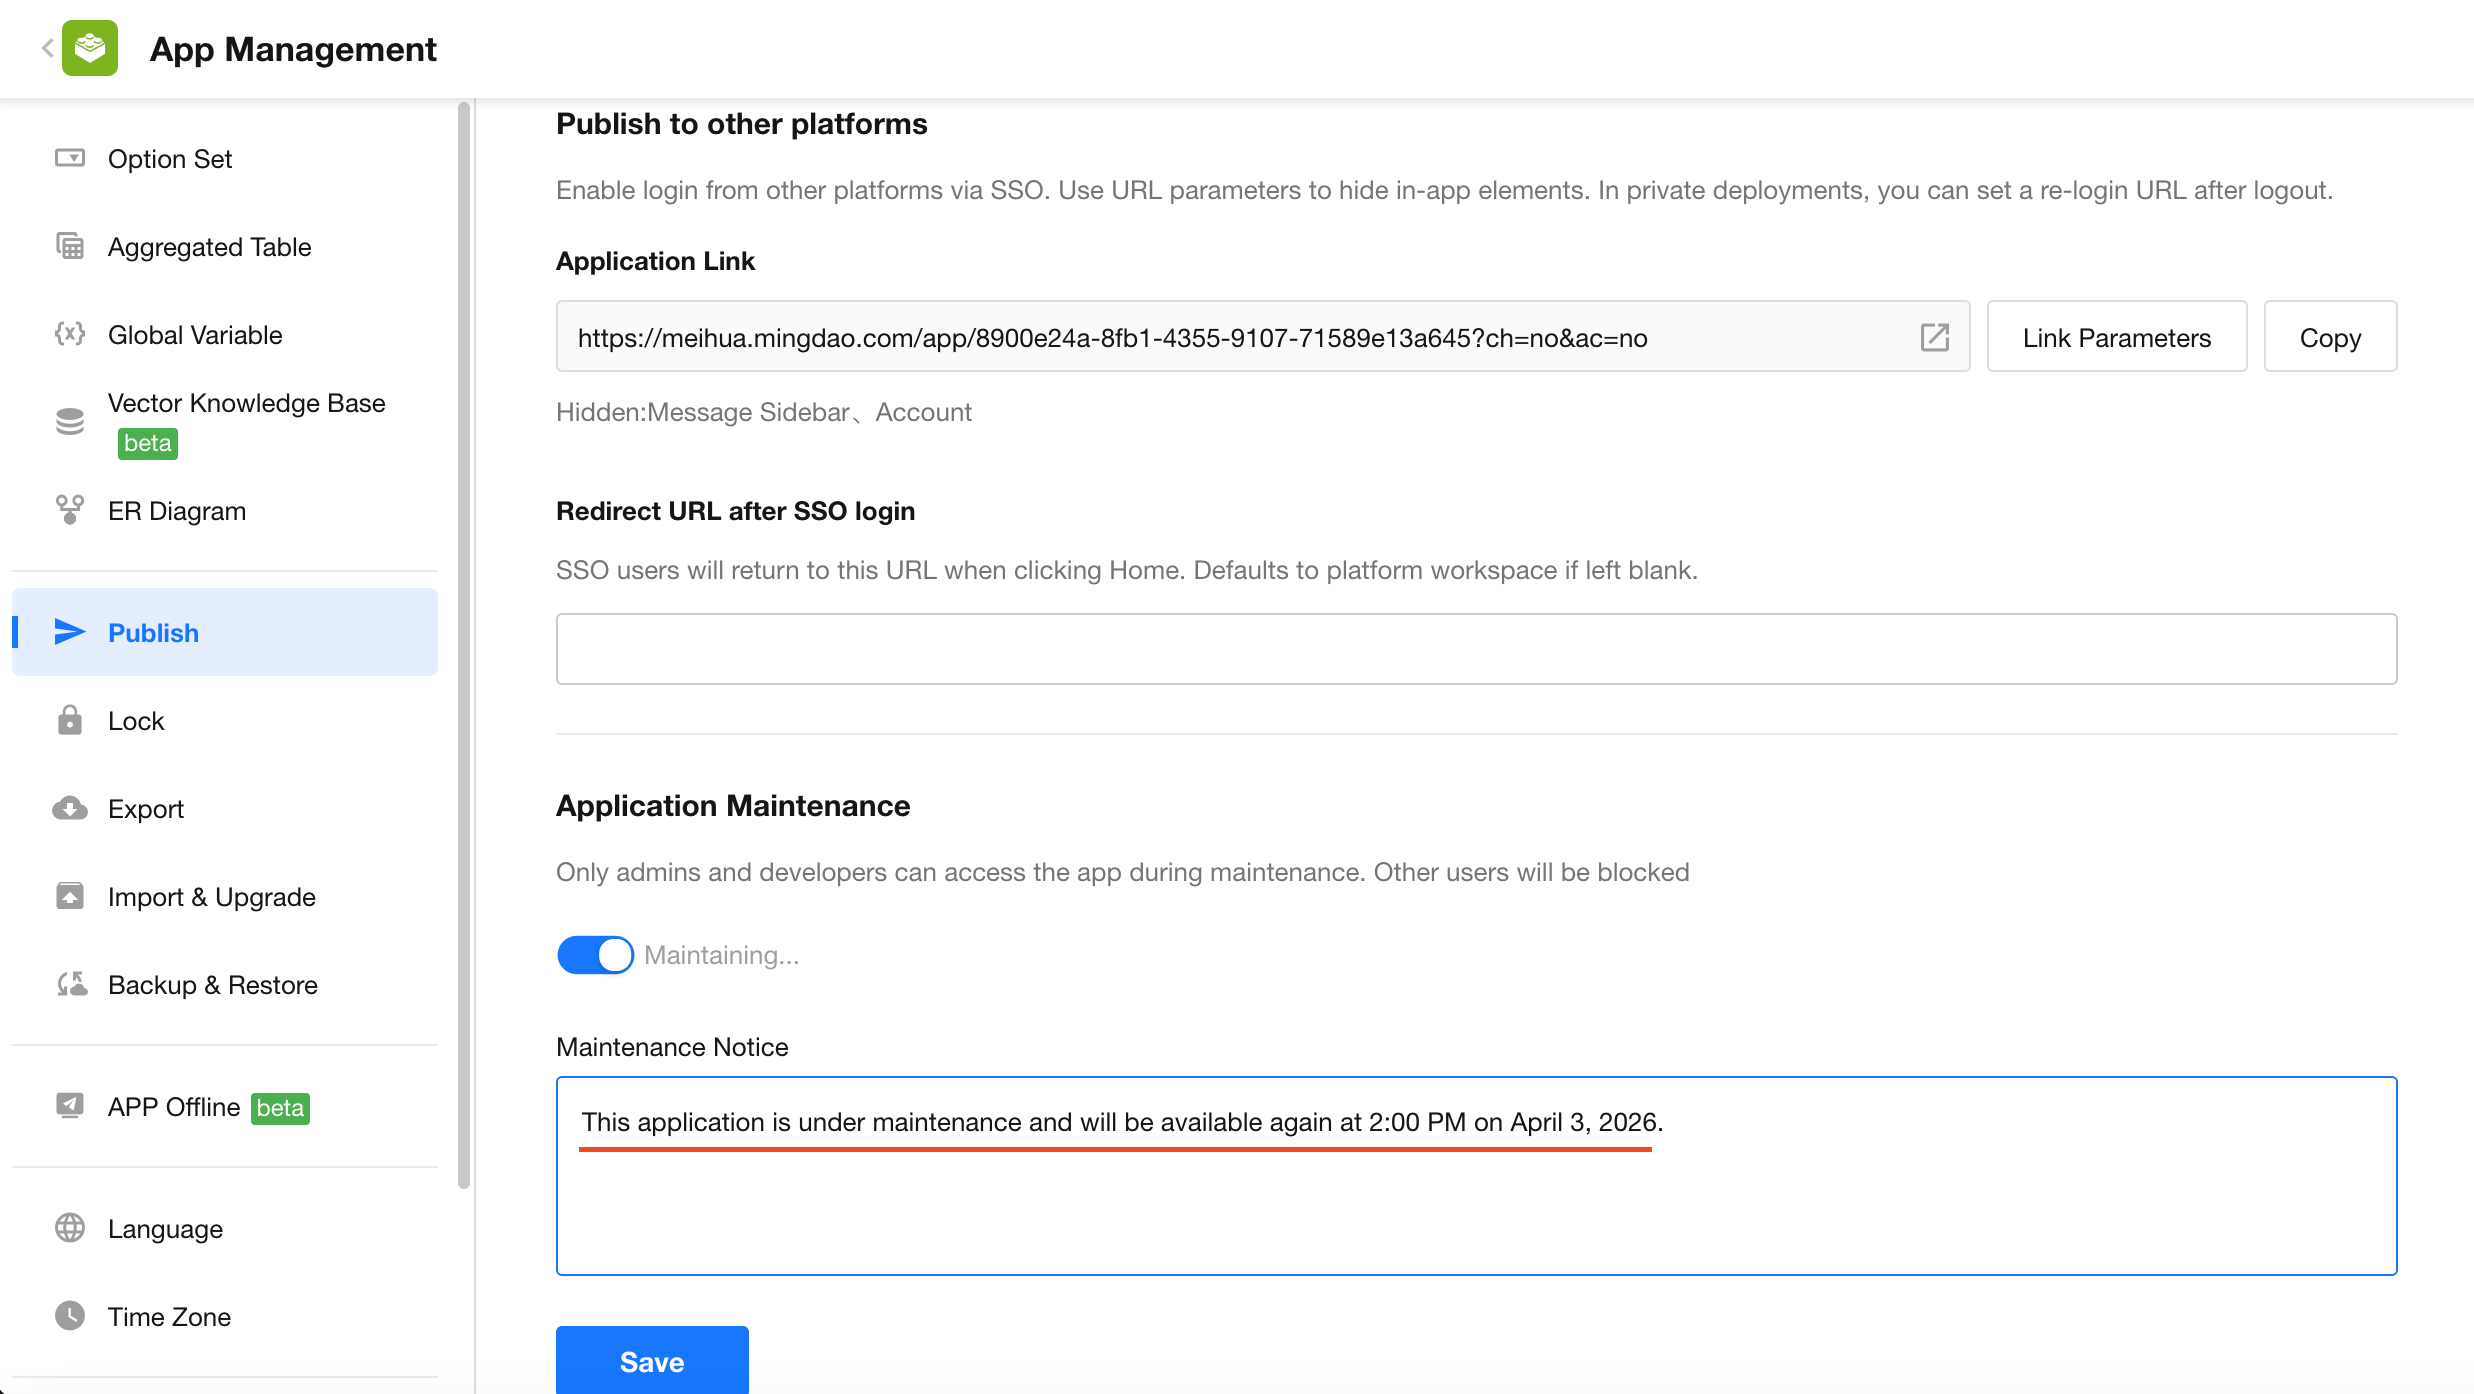The height and width of the screenshot is (1394, 2474).
Task: Open application link in new window icon
Action: 1934,337
